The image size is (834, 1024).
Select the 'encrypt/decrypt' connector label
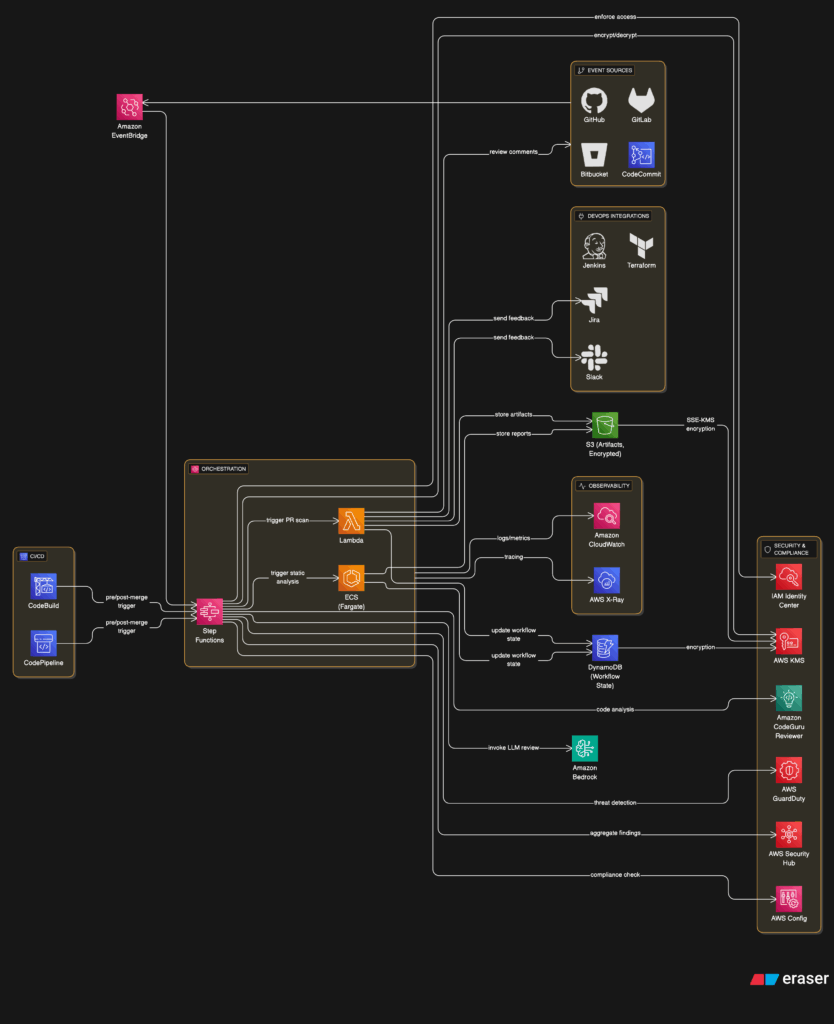coord(615,35)
